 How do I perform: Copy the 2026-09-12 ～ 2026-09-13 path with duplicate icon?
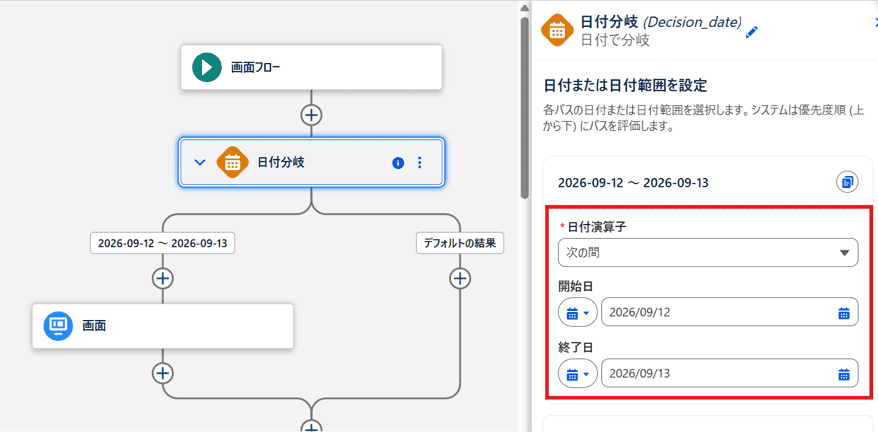click(847, 182)
